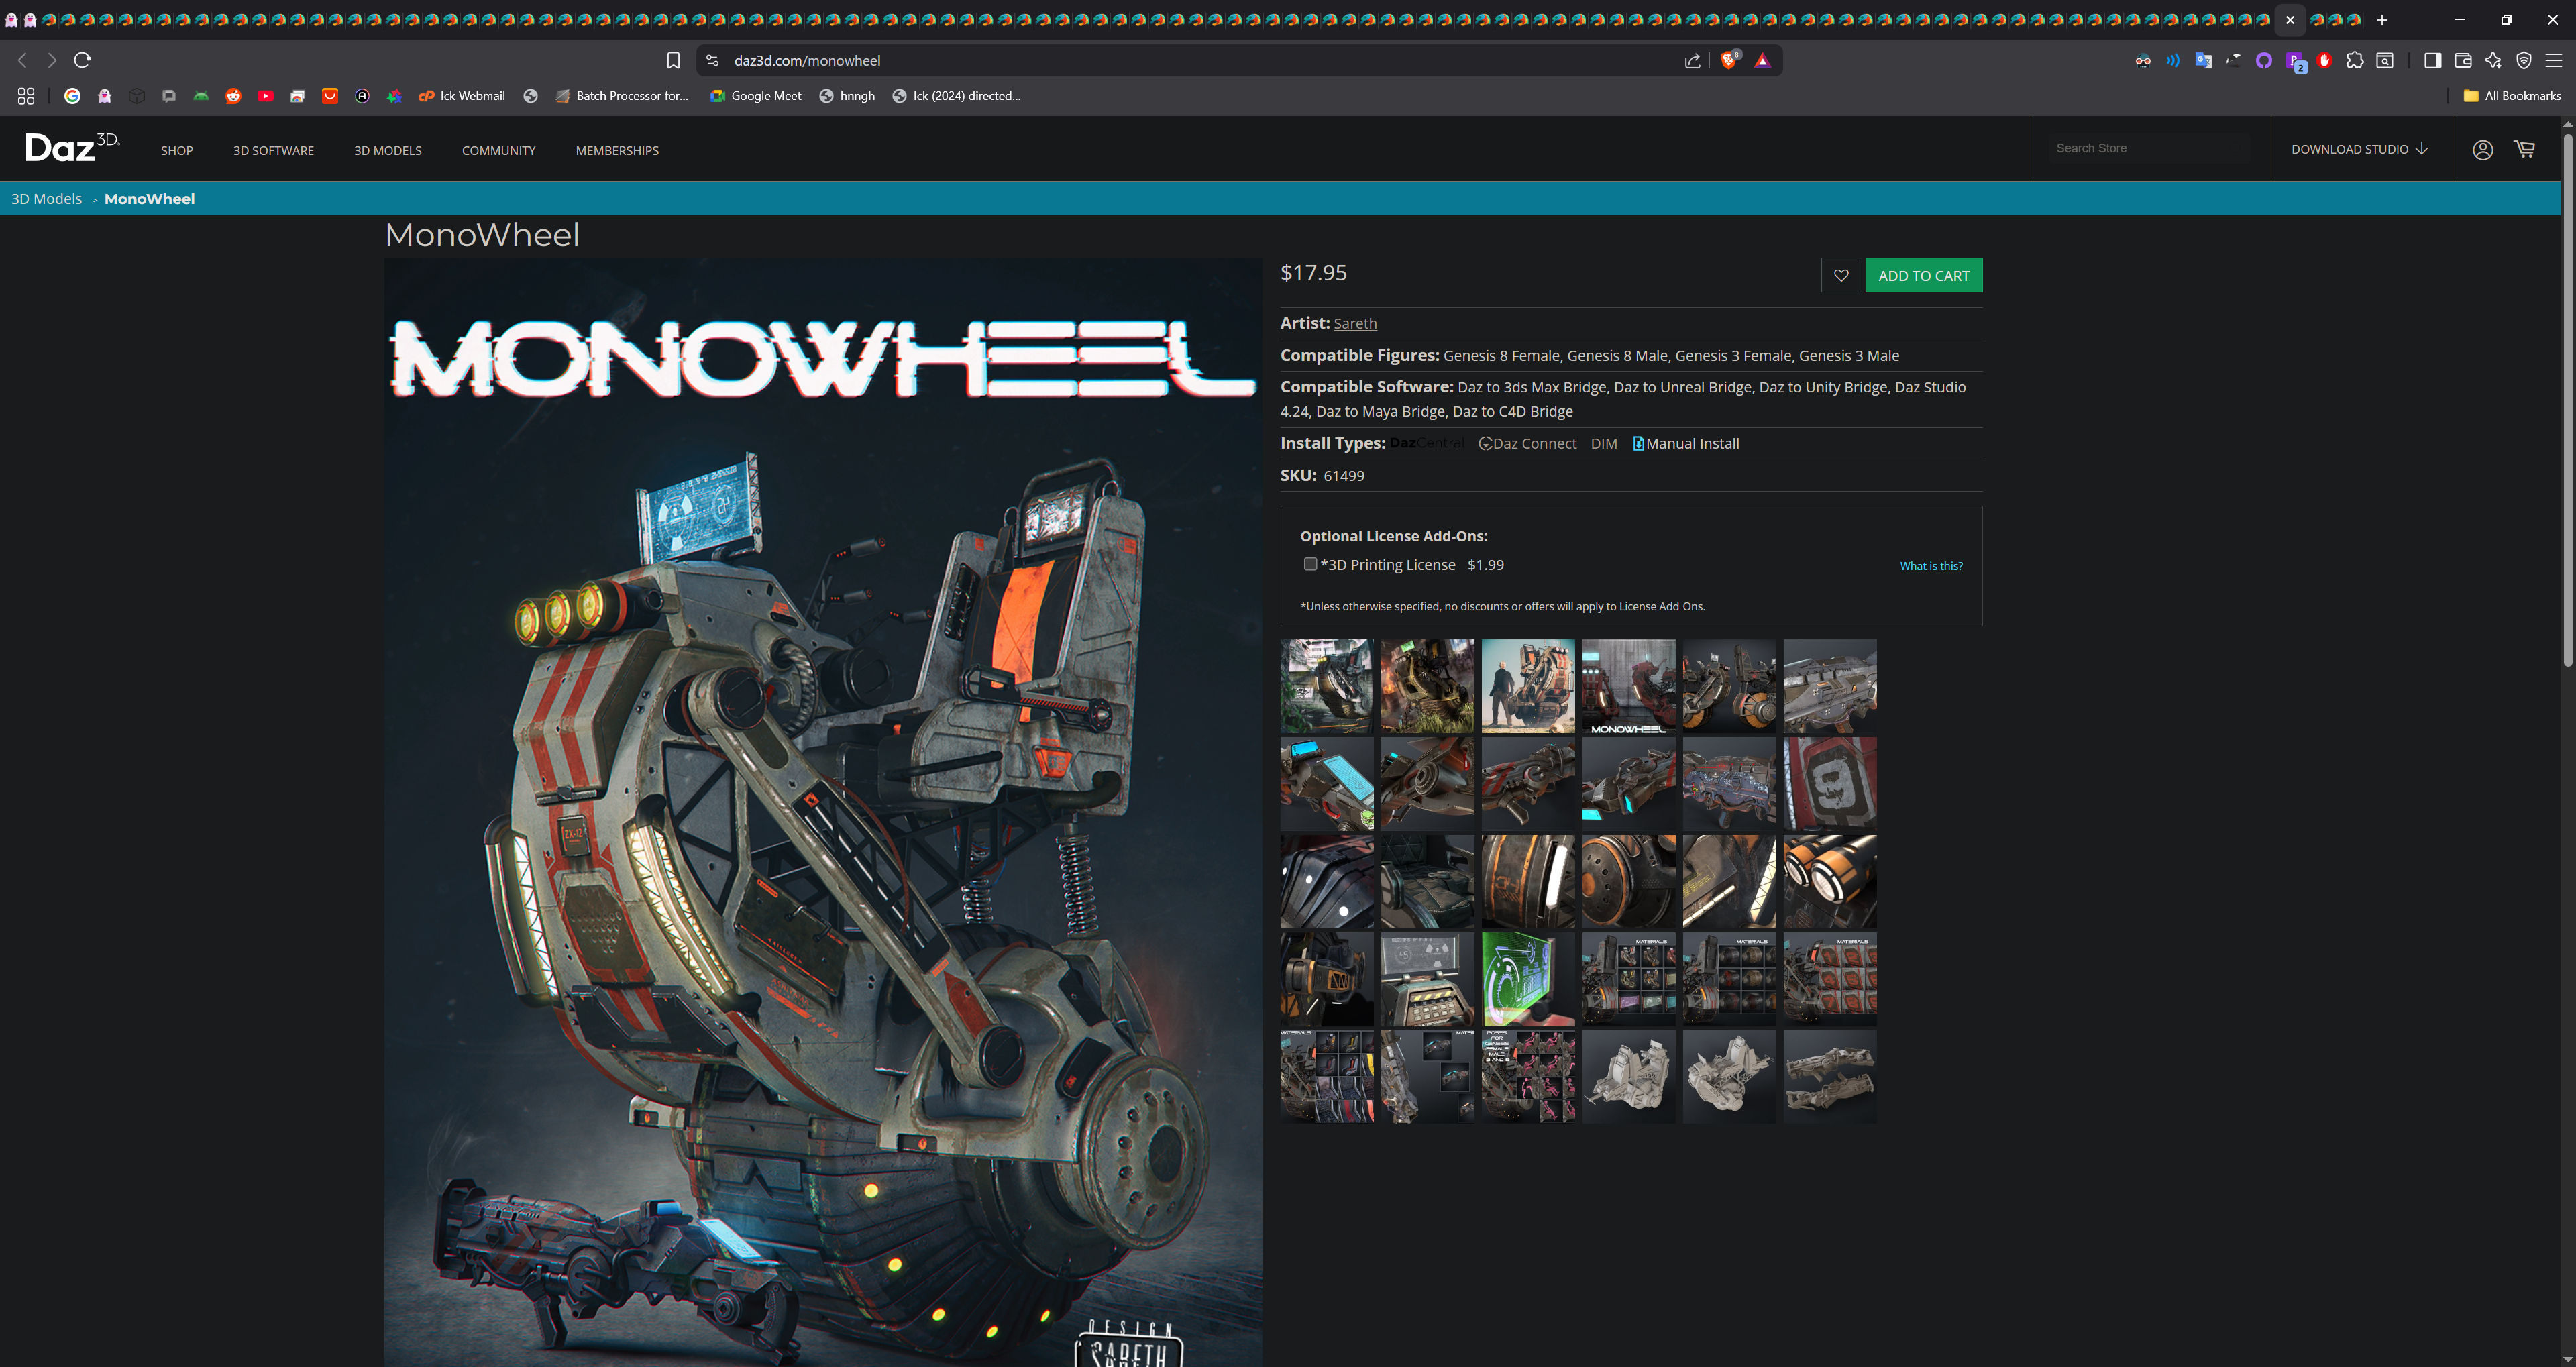Open the extensions puzzle-piece menu
Screen dimensions: 2576x1367
tap(2355, 61)
